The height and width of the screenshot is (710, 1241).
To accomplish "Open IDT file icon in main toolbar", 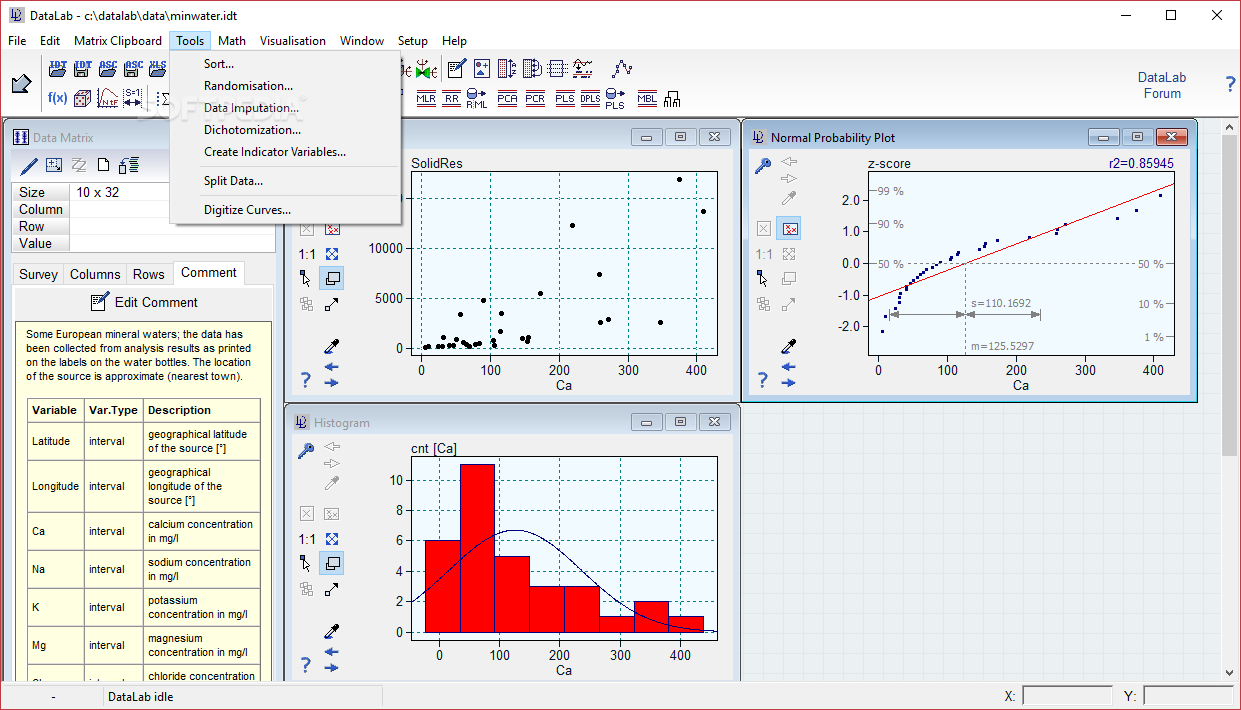I will [57, 69].
